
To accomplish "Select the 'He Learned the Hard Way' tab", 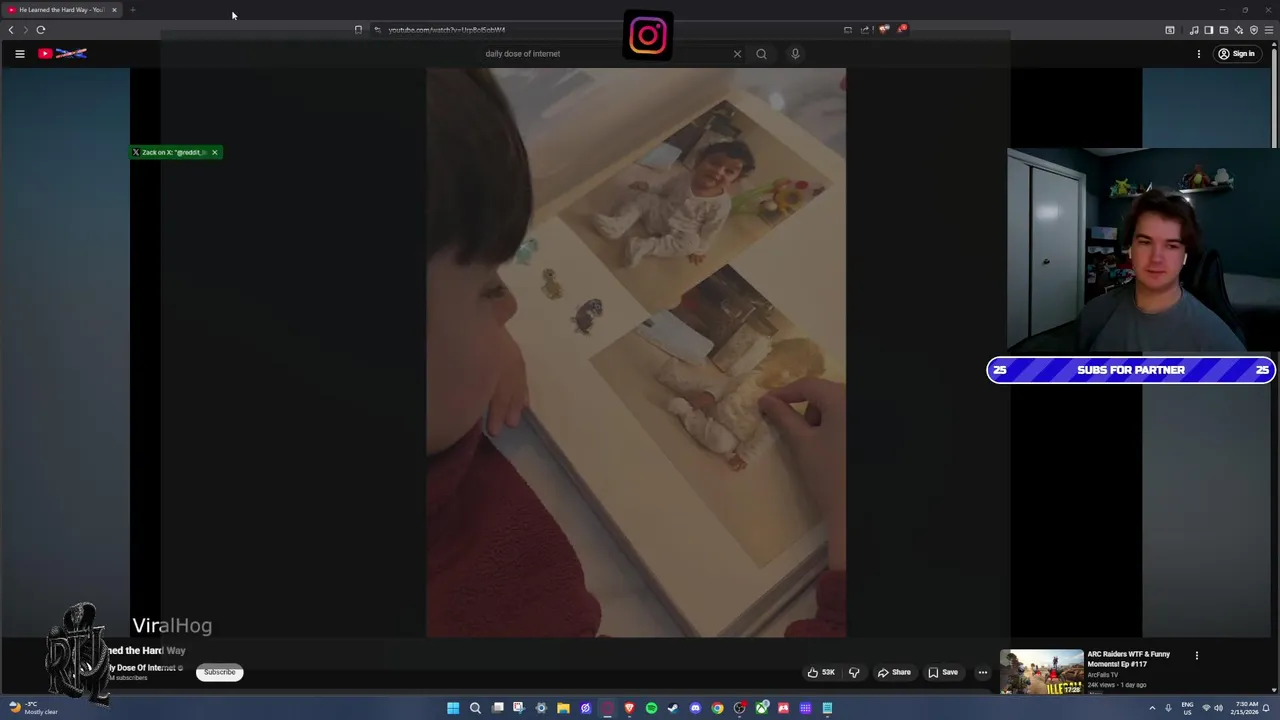I will click(x=62, y=10).
